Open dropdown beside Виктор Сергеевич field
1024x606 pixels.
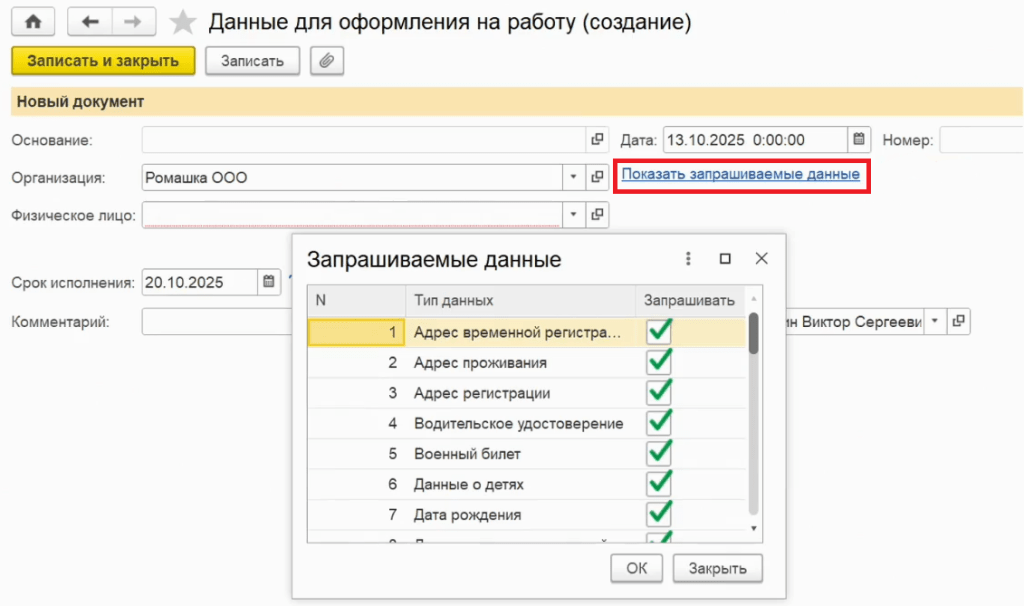[x=935, y=321]
